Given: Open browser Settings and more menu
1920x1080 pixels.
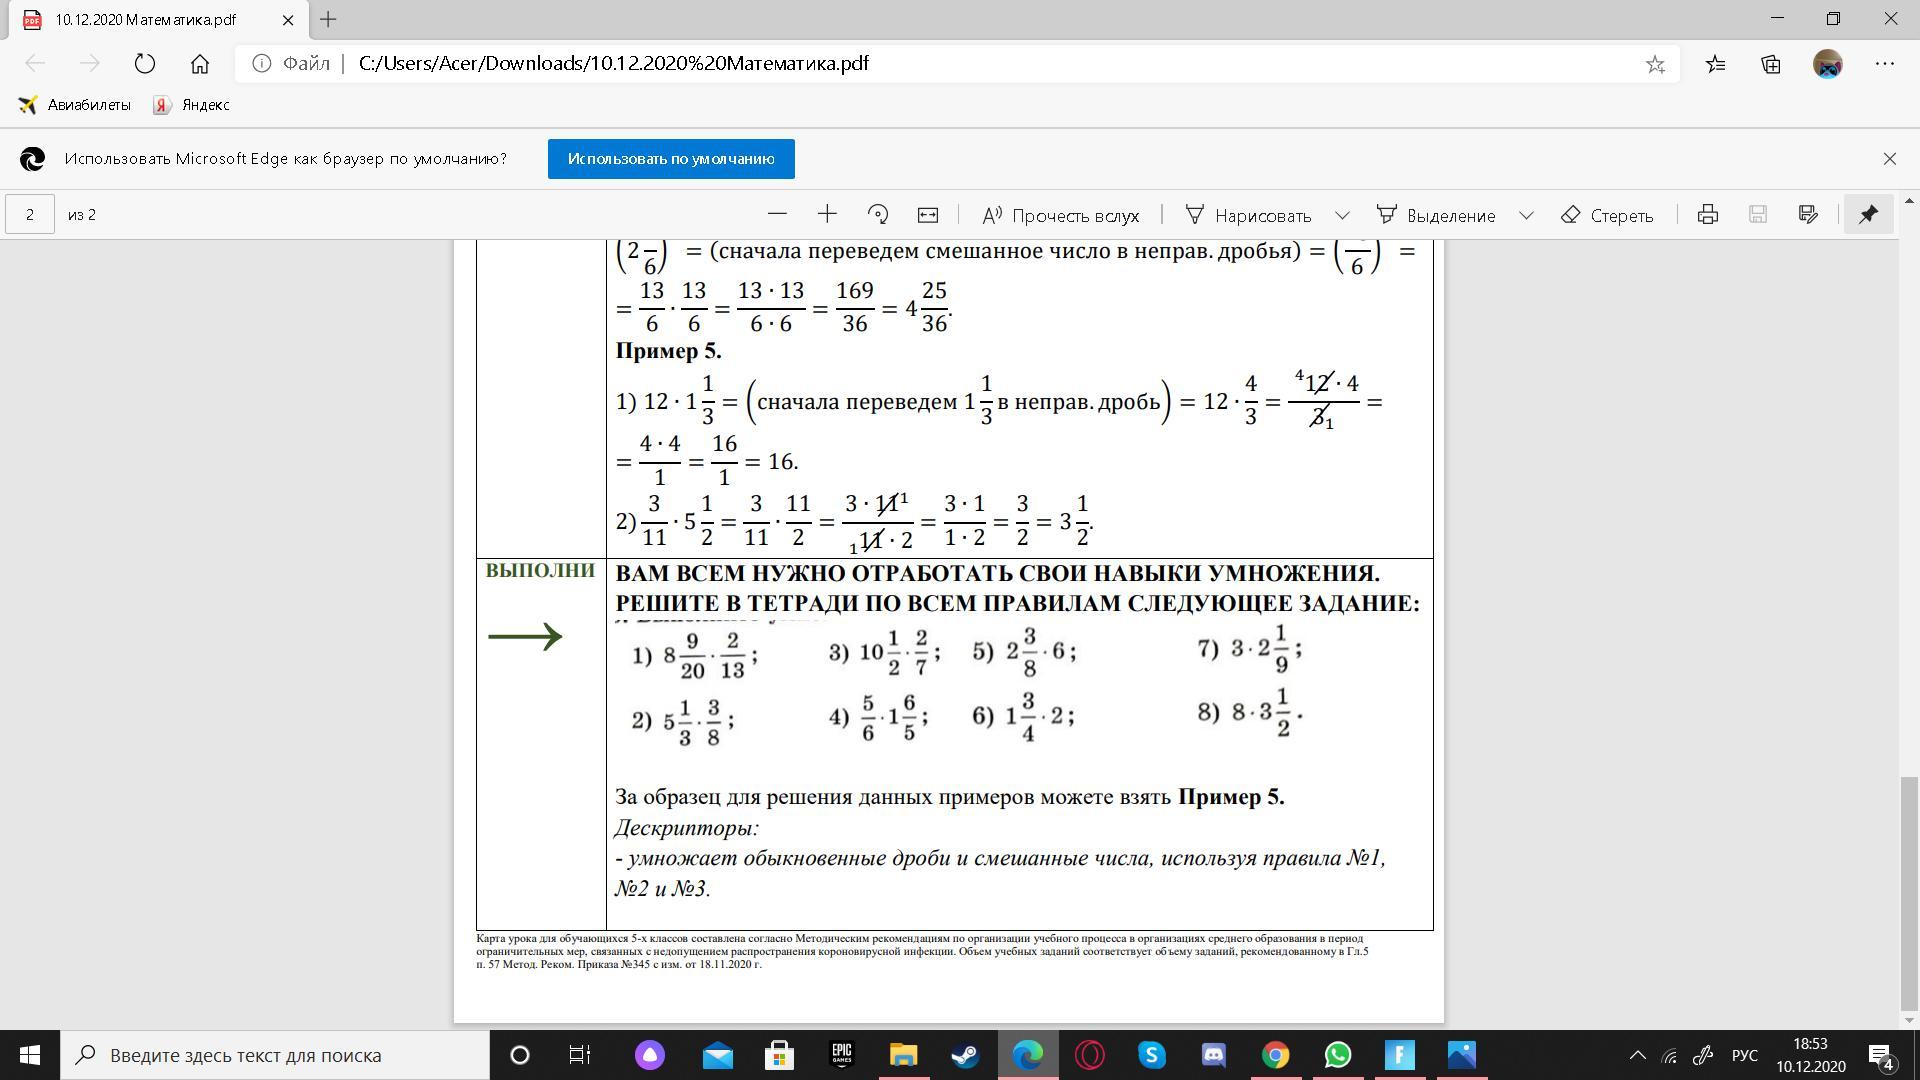Looking at the screenshot, I should [x=1885, y=64].
